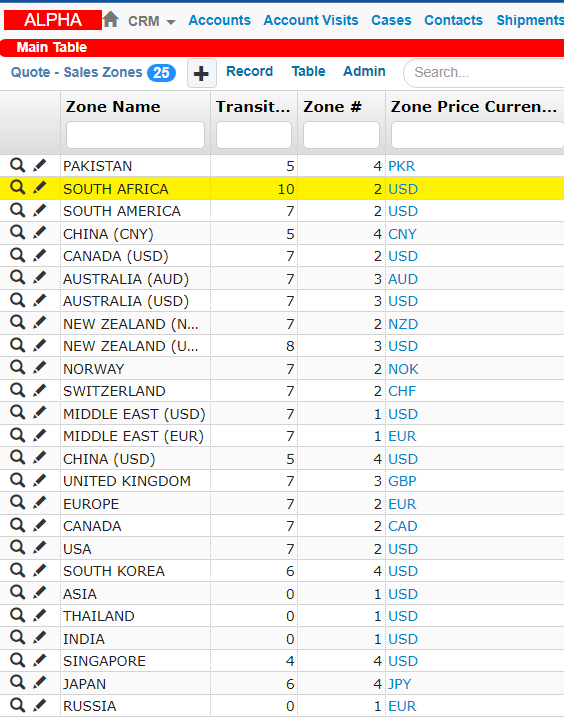564x718 pixels.
Task: View SINGAPORE record via magnifier icon
Action: tap(17, 660)
